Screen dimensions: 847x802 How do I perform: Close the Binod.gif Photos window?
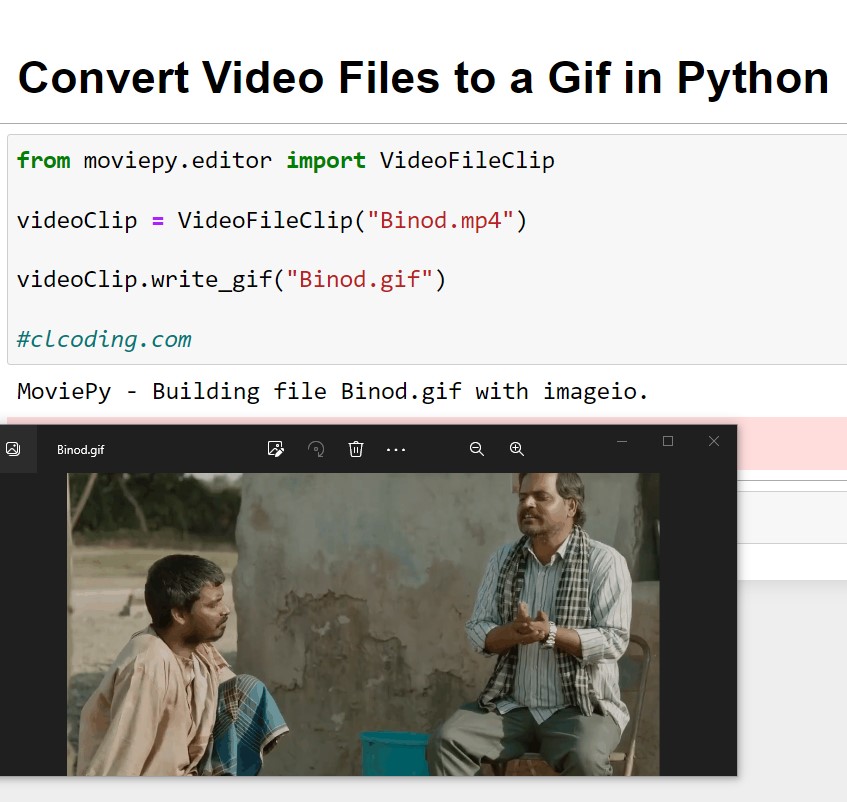coord(714,441)
